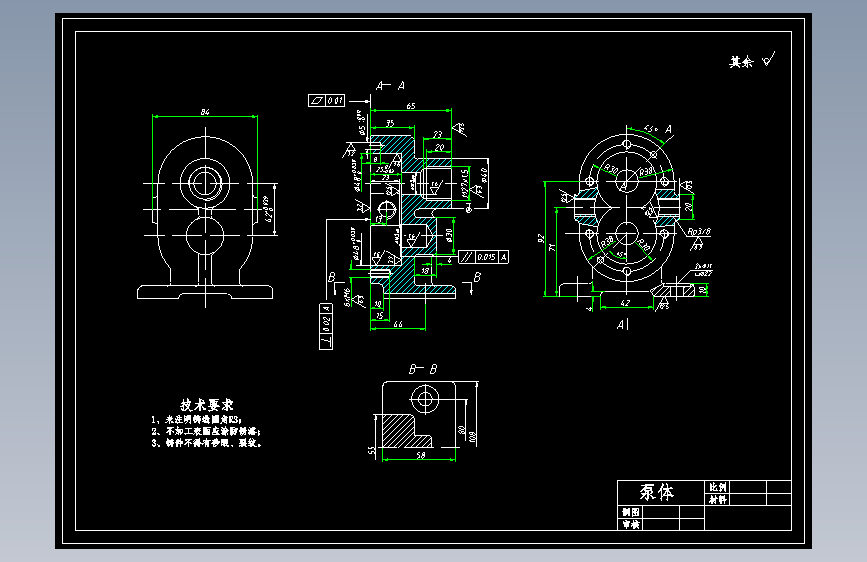The image size is (867, 562).
Task: Click the '35' dimension in section A-A
Action: (390, 123)
